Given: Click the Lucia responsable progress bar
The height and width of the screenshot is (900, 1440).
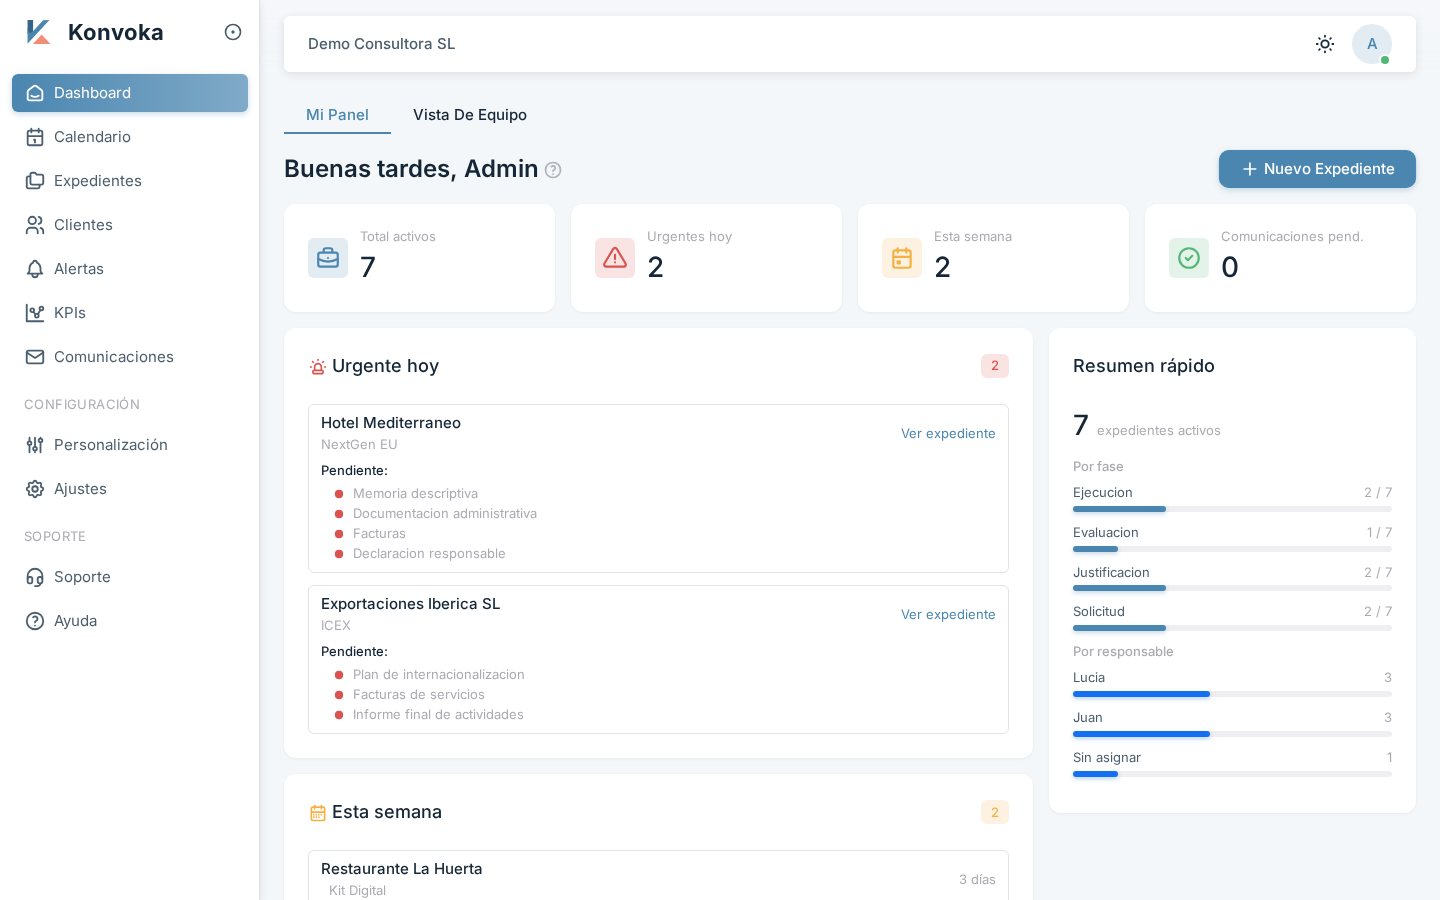Looking at the screenshot, I should click(x=1232, y=694).
